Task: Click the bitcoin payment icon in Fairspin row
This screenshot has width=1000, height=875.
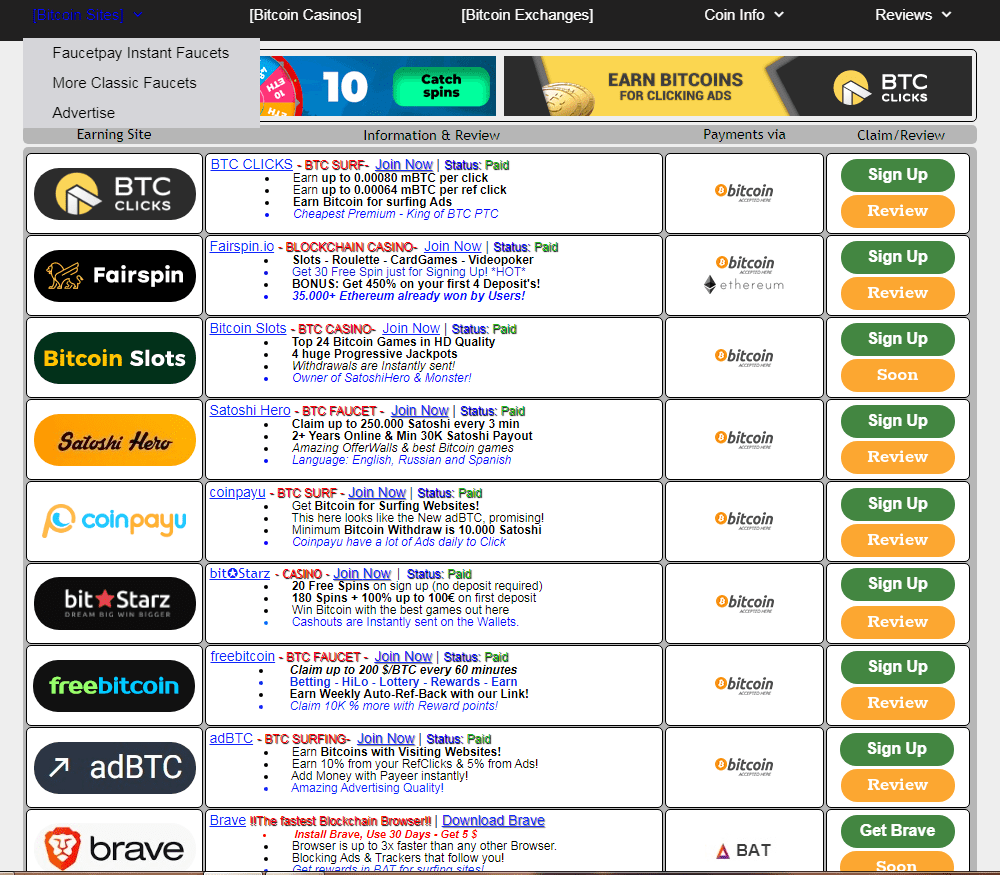Action: (x=744, y=263)
